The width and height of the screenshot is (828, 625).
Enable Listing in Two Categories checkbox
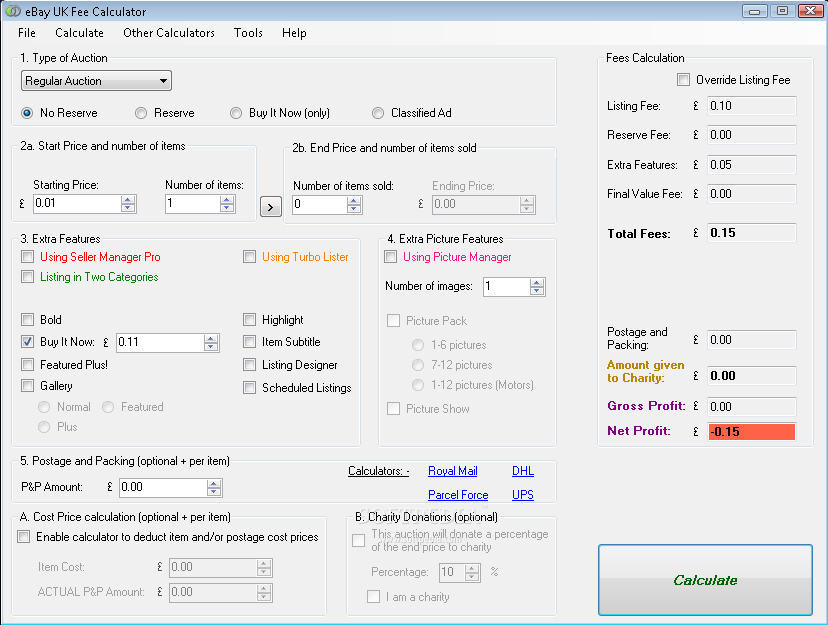(x=27, y=277)
